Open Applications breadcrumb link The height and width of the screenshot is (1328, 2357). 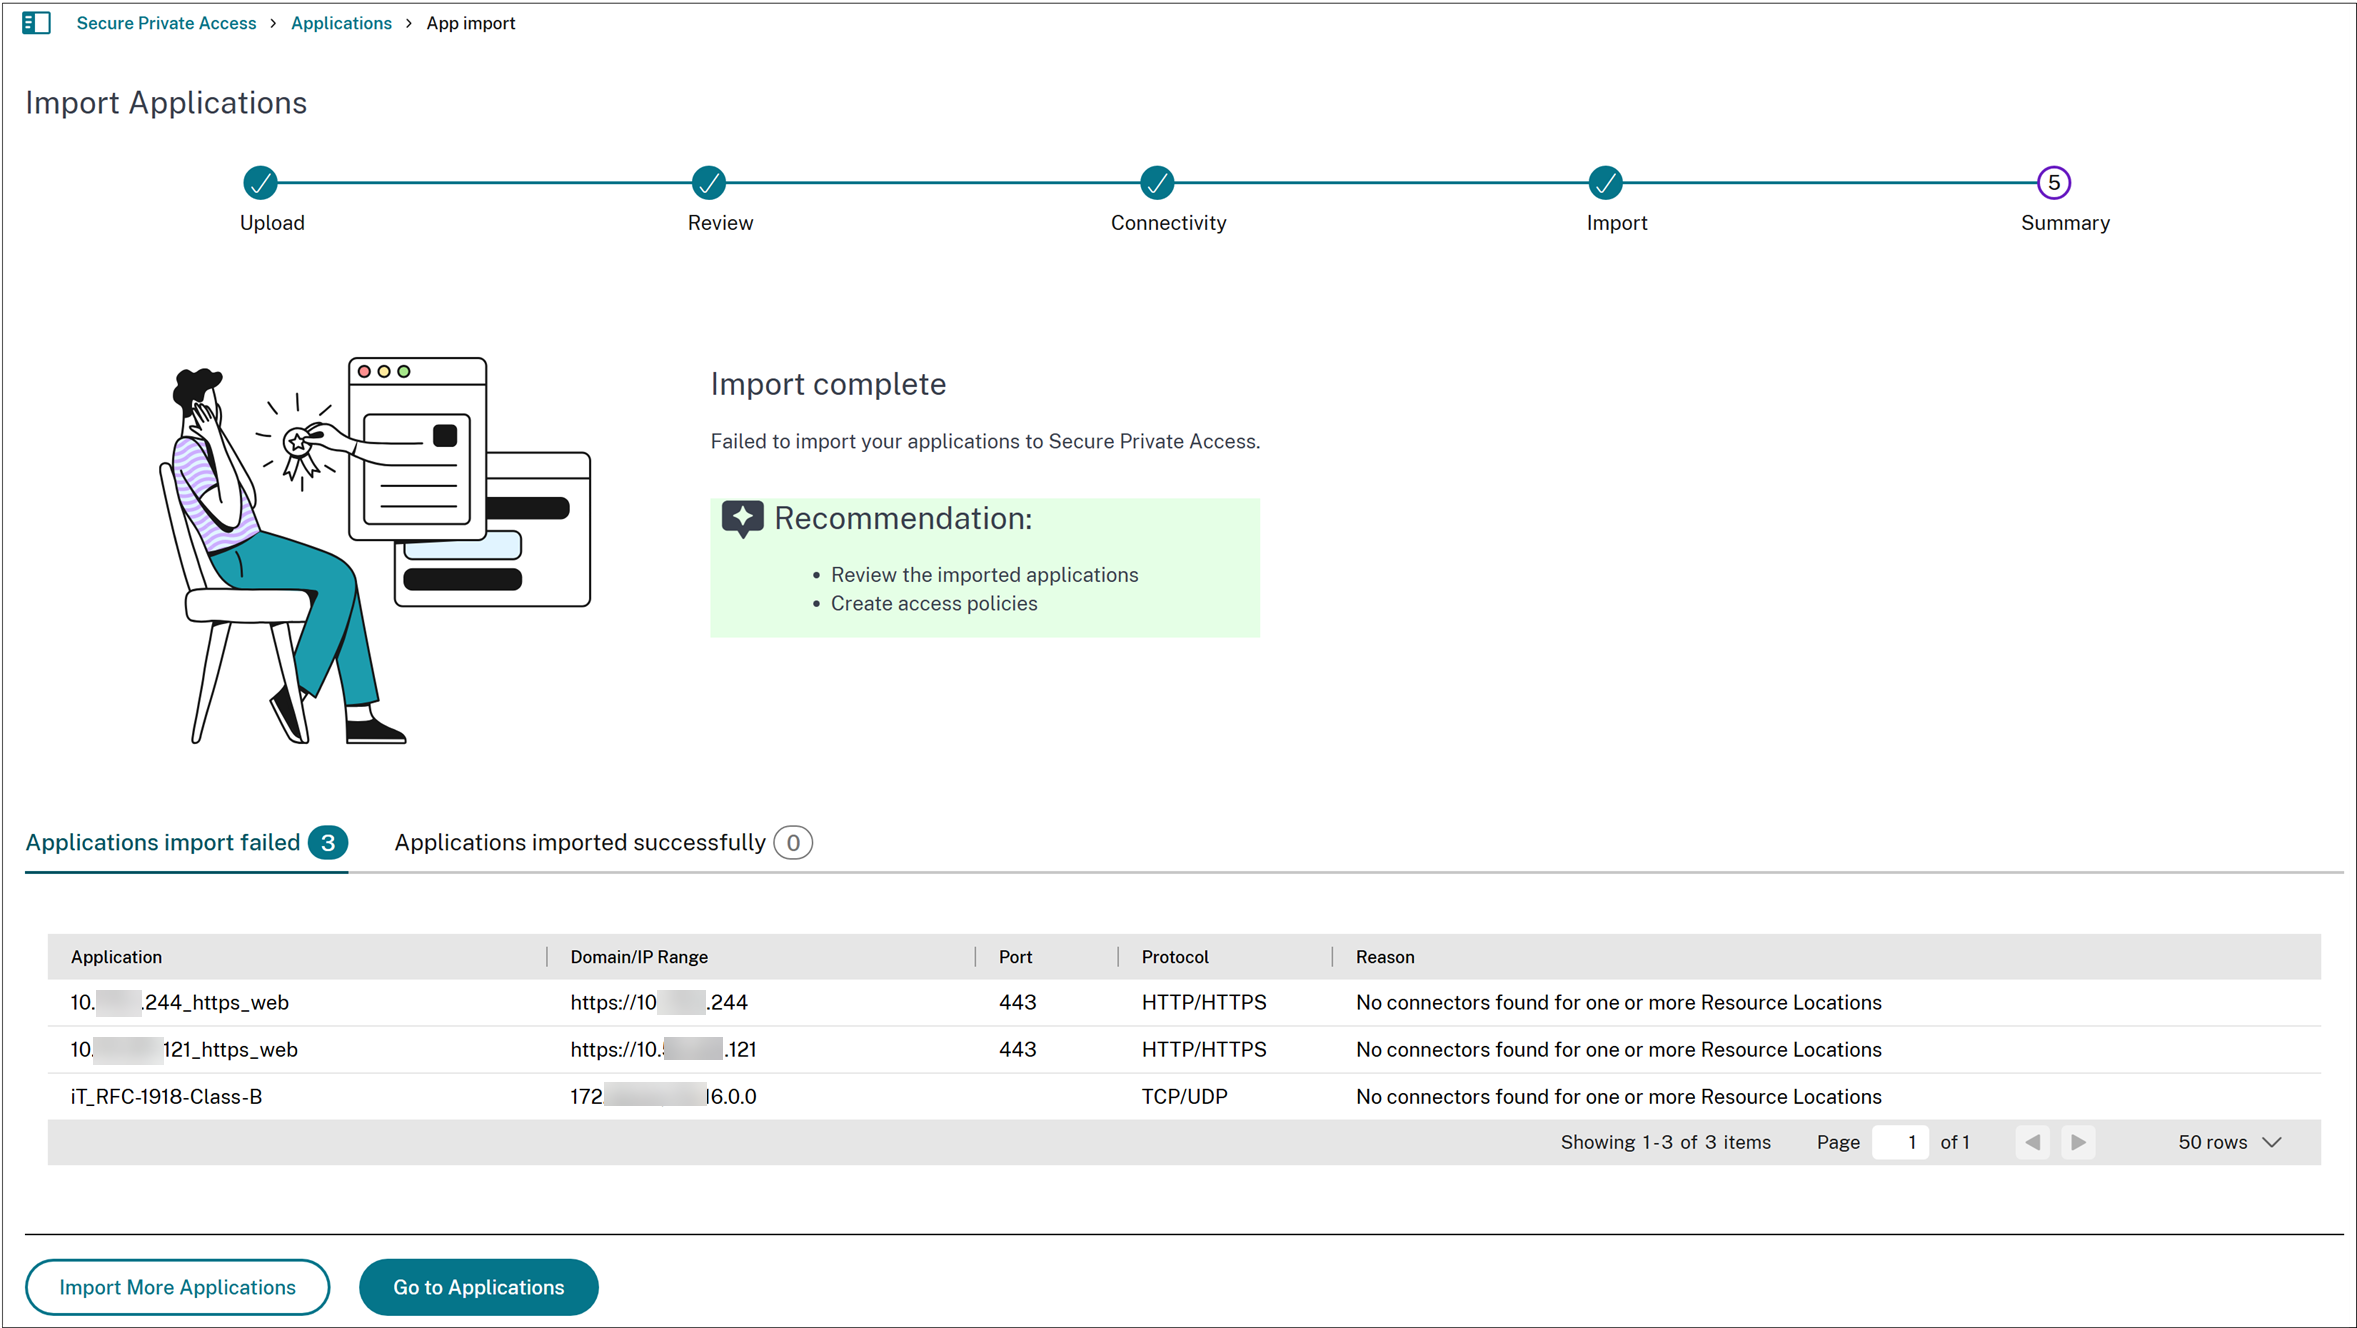click(x=341, y=23)
